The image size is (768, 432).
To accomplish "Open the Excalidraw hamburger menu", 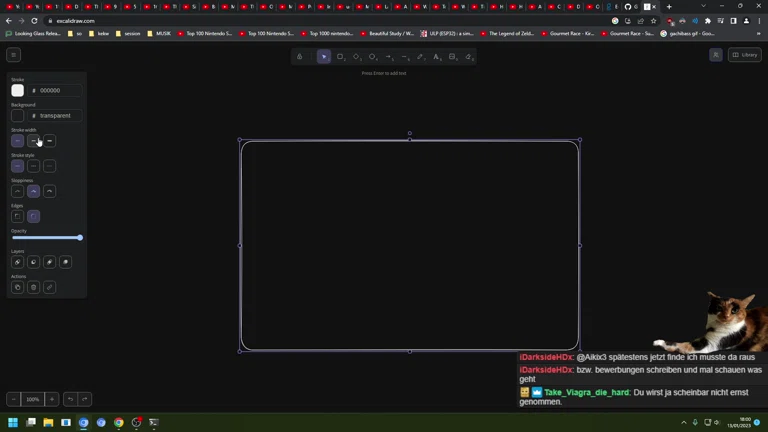I will [x=14, y=55].
